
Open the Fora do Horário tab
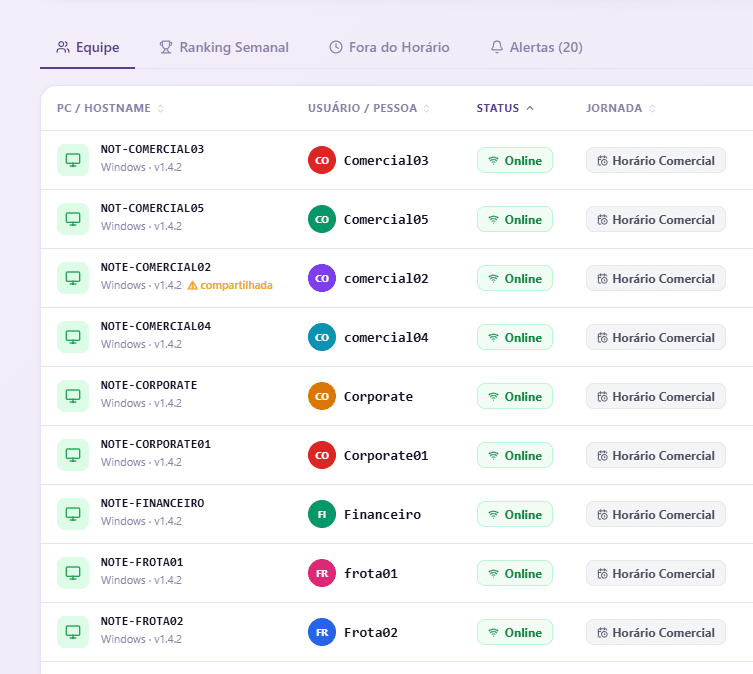(x=389, y=47)
